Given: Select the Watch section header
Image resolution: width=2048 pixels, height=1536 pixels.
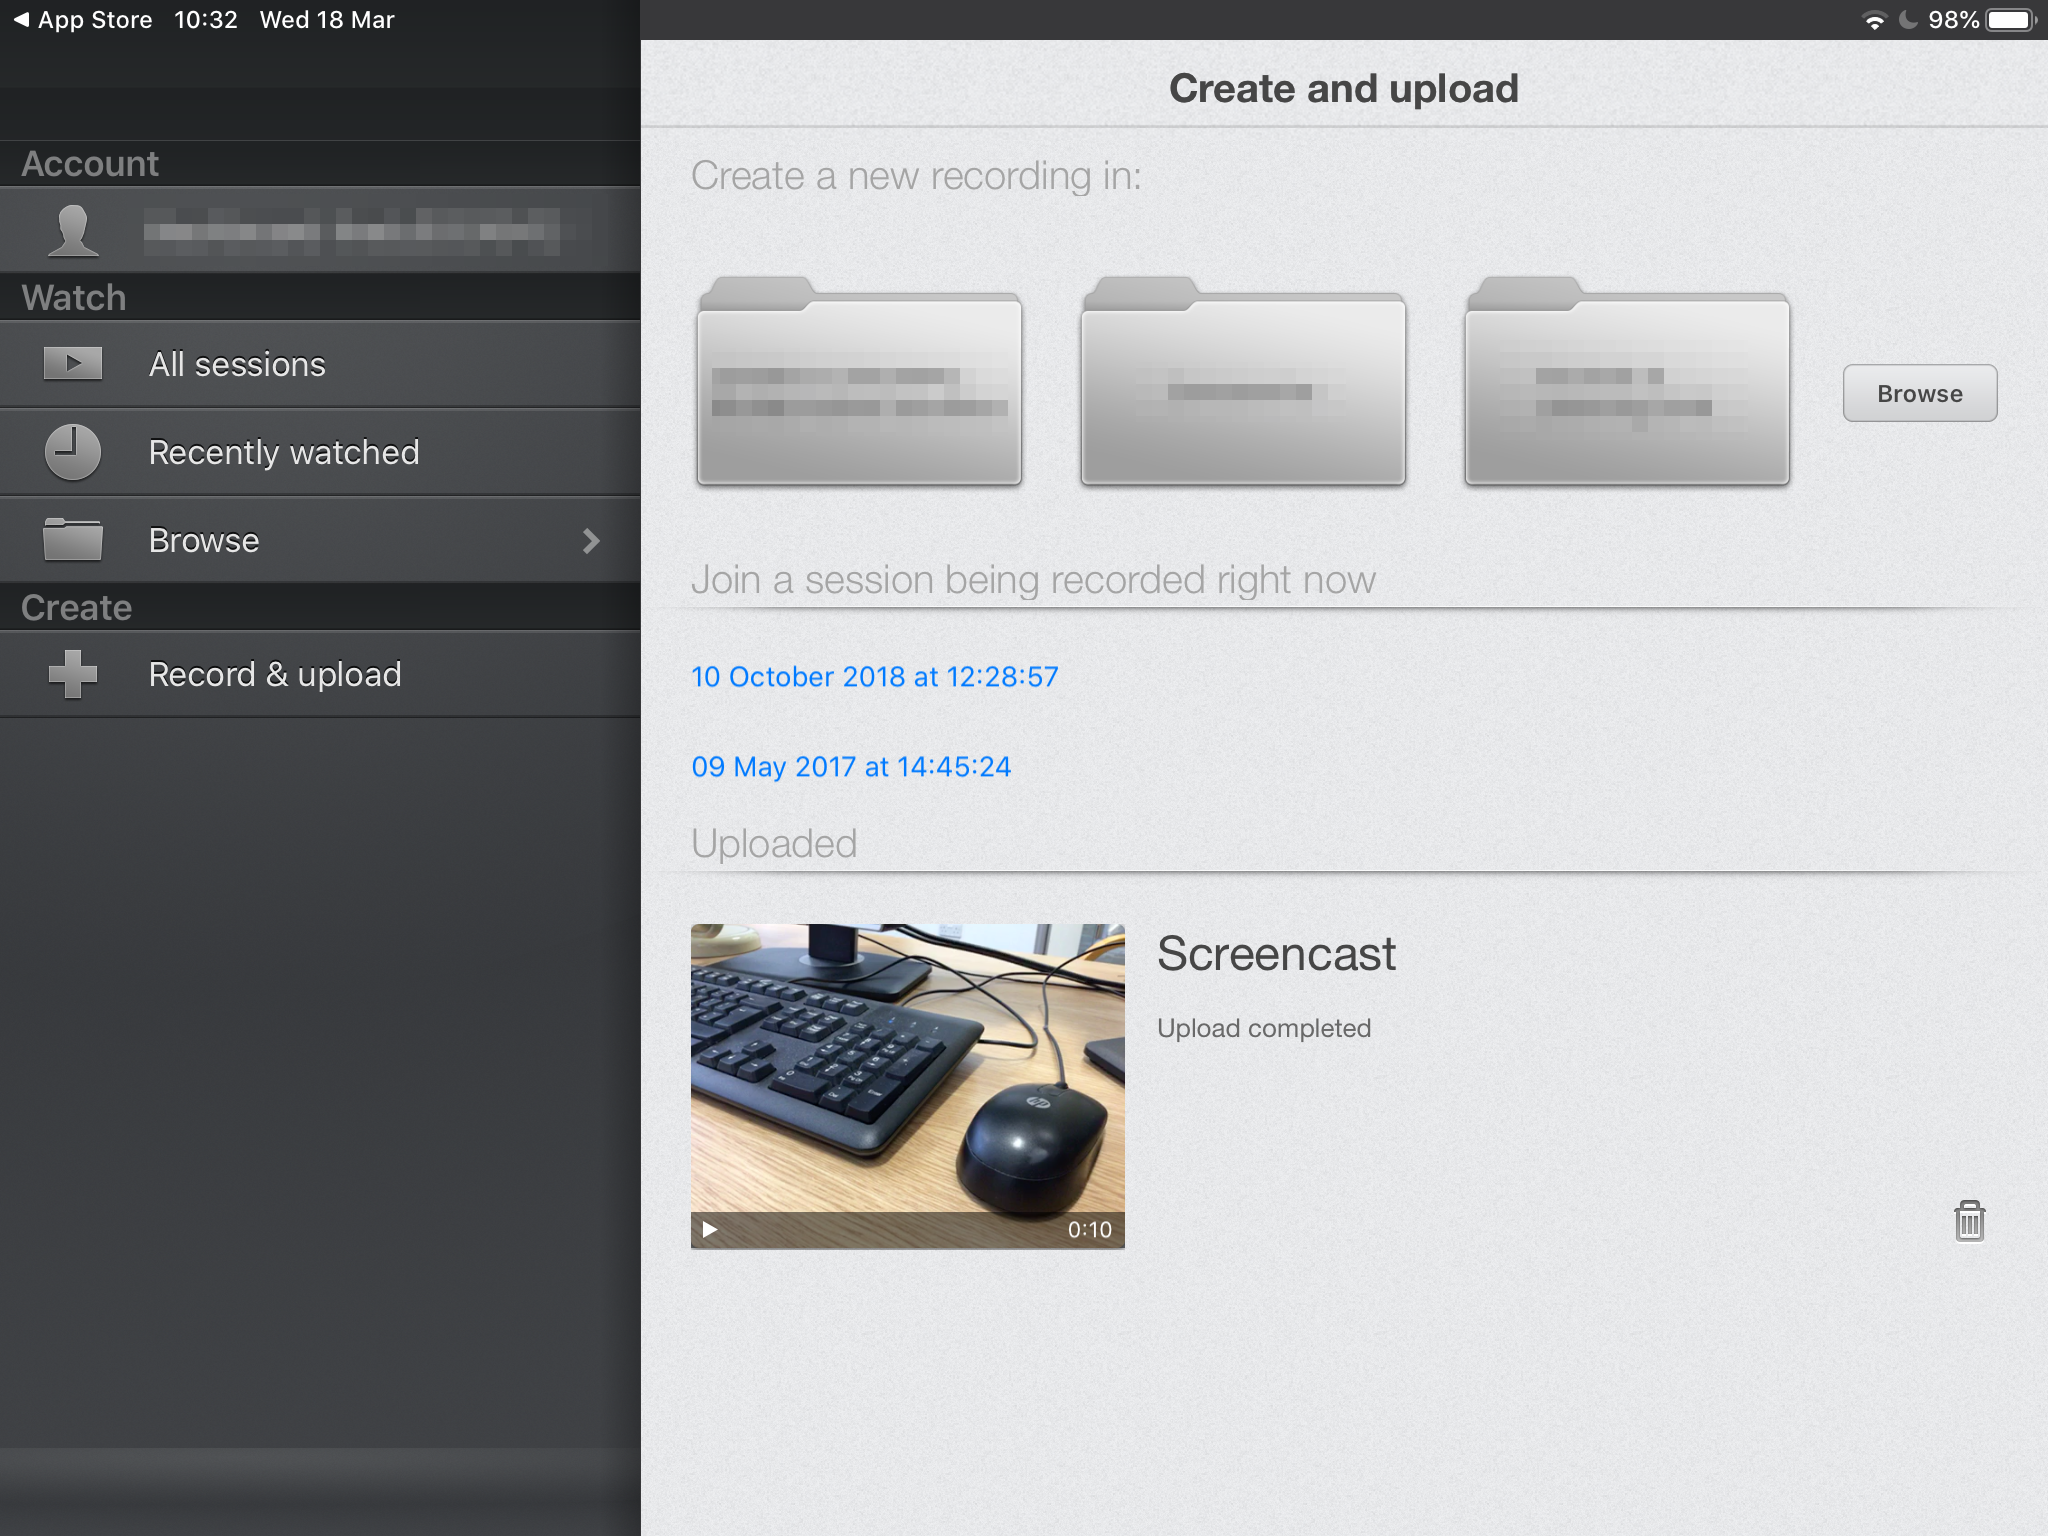Looking at the screenshot, I should point(71,297).
